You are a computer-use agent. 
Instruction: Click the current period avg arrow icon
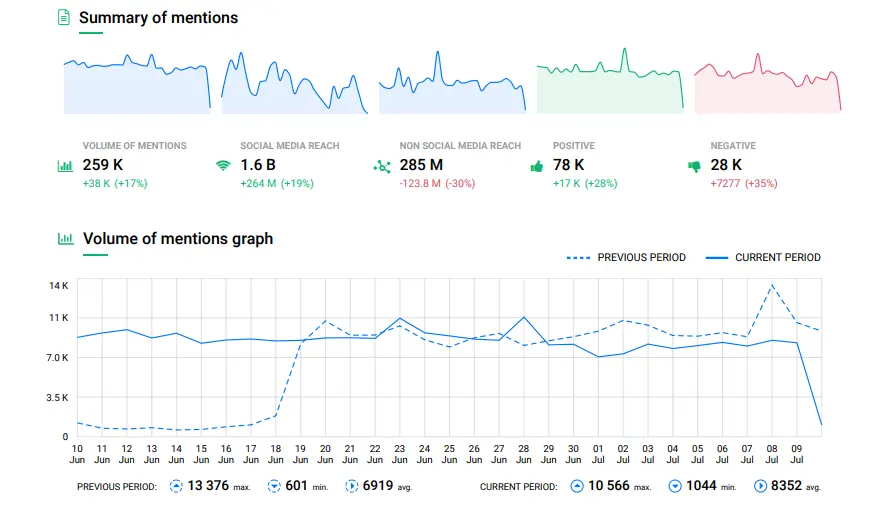759,487
